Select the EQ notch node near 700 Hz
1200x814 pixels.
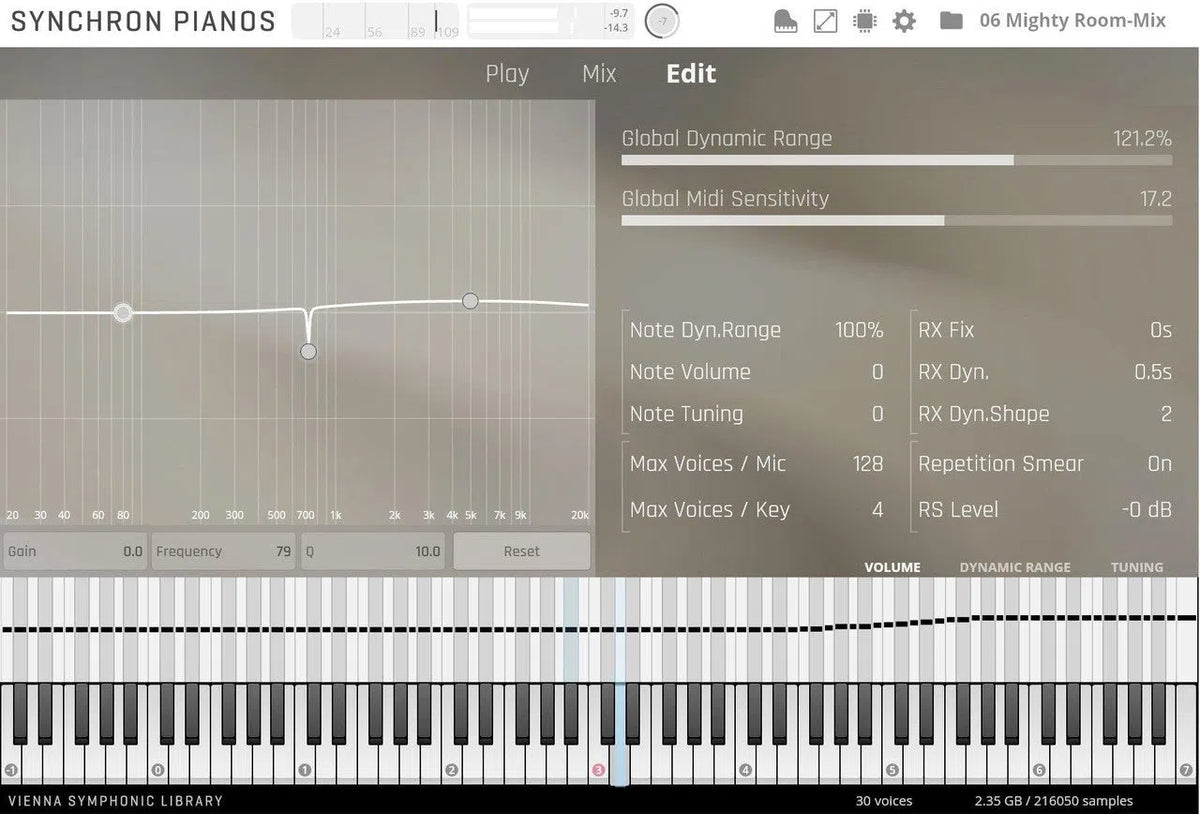pyautogui.click(x=308, y=351)
